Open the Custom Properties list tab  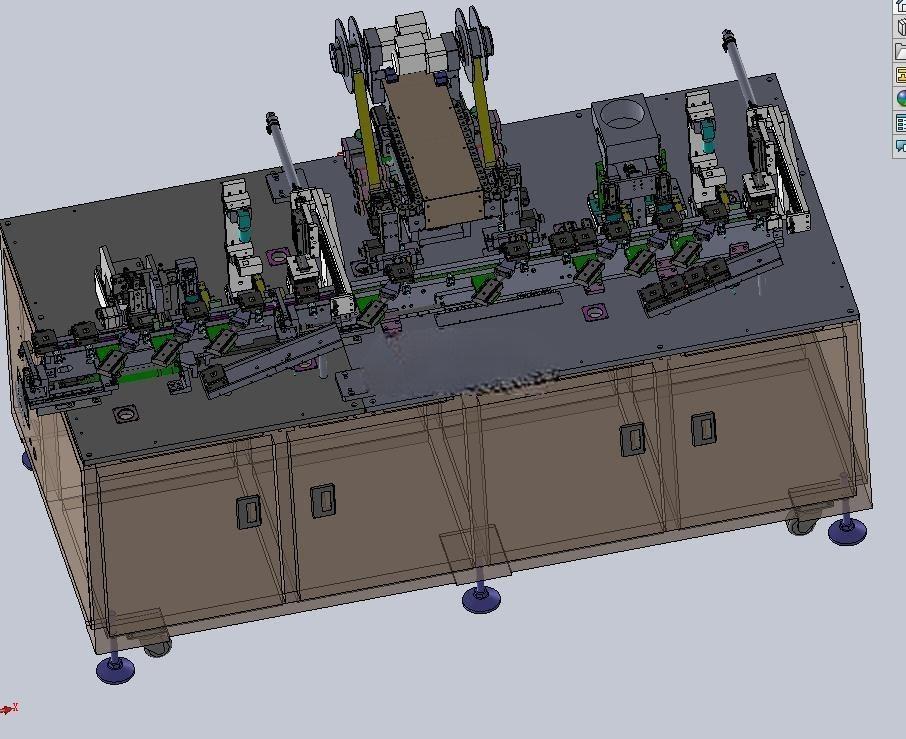[900, 122]
